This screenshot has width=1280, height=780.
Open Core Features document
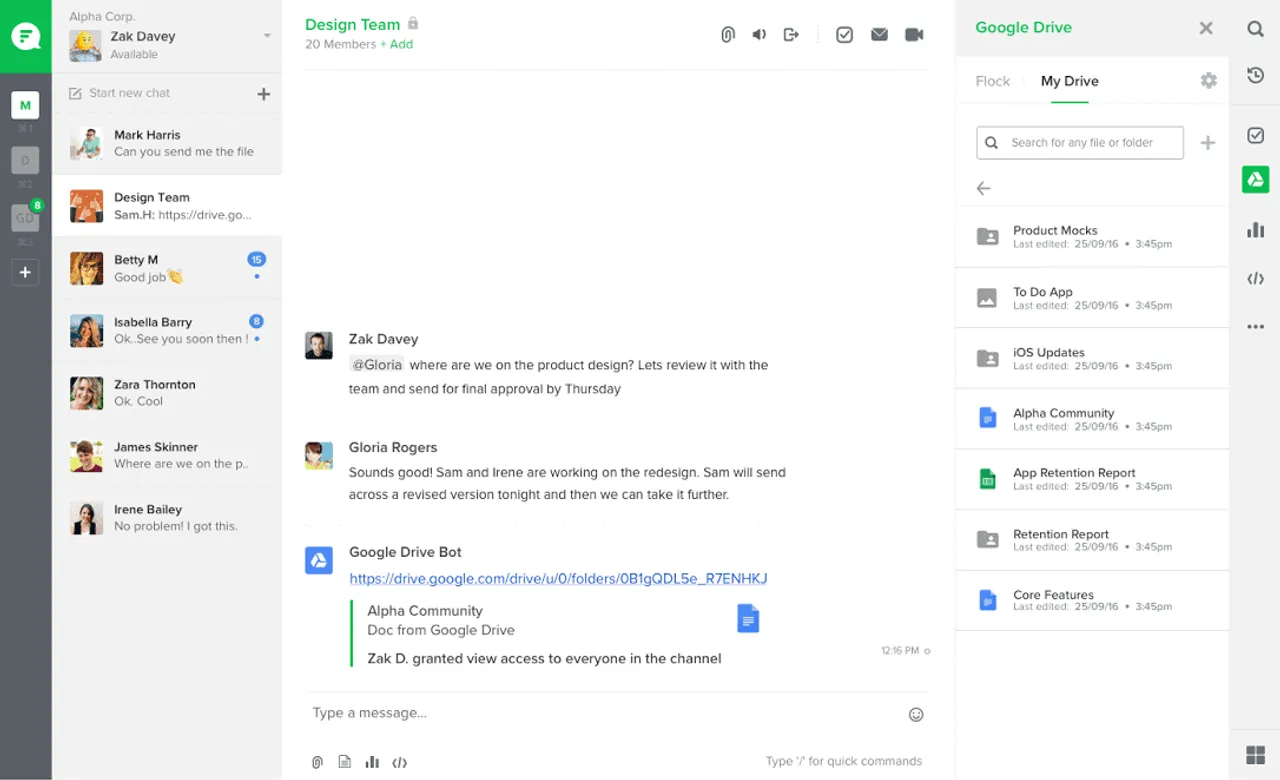pos(1092,600)
